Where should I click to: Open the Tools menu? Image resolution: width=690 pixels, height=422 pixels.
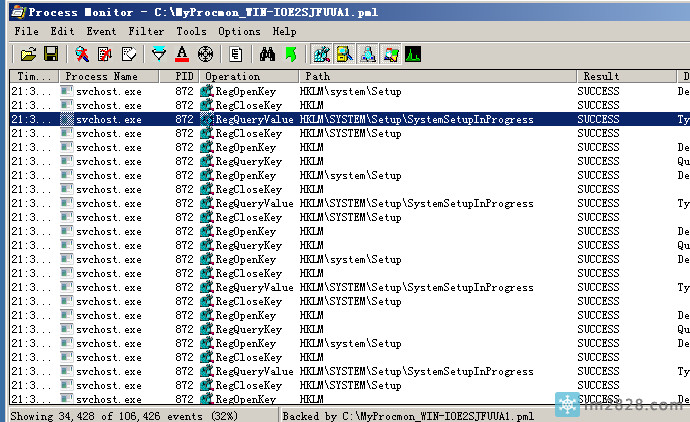click(x=191, y=31)
